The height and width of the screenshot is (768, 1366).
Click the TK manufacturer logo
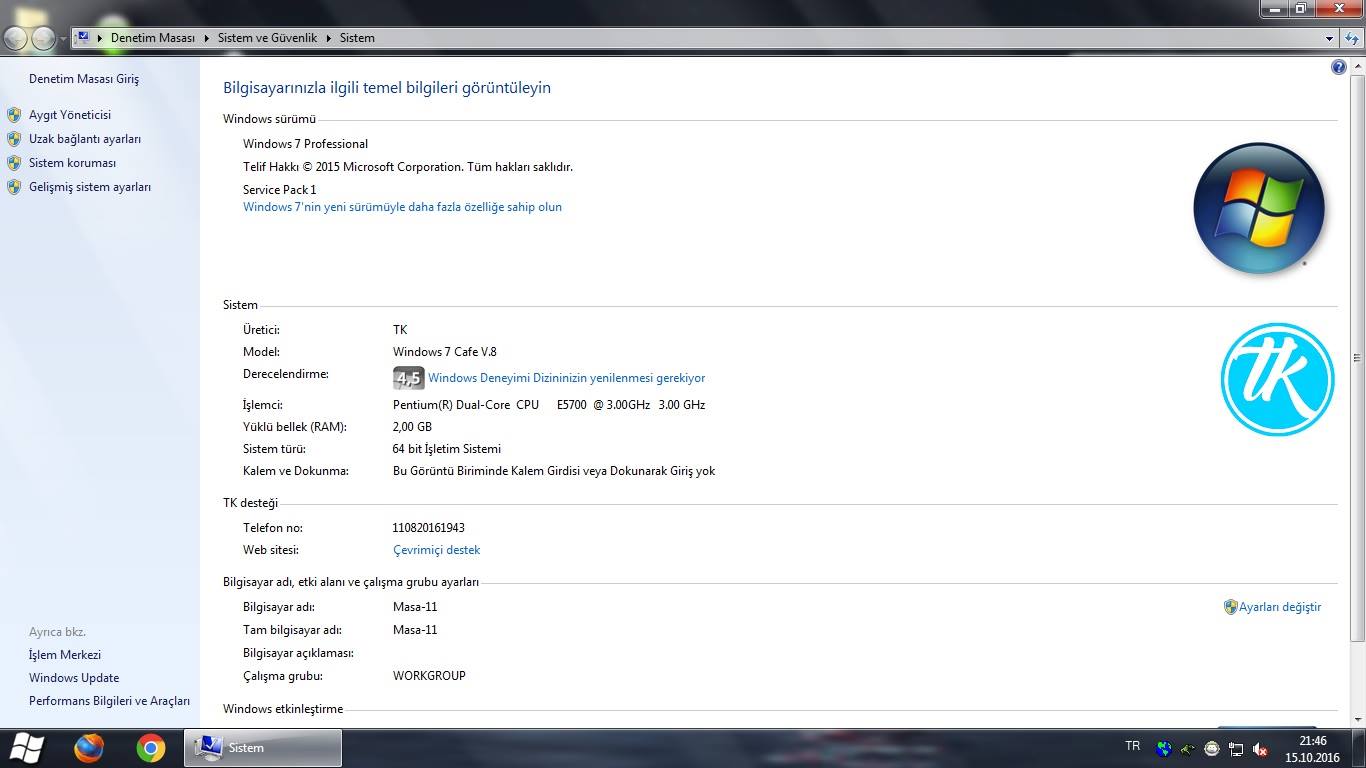[1277, 379]
